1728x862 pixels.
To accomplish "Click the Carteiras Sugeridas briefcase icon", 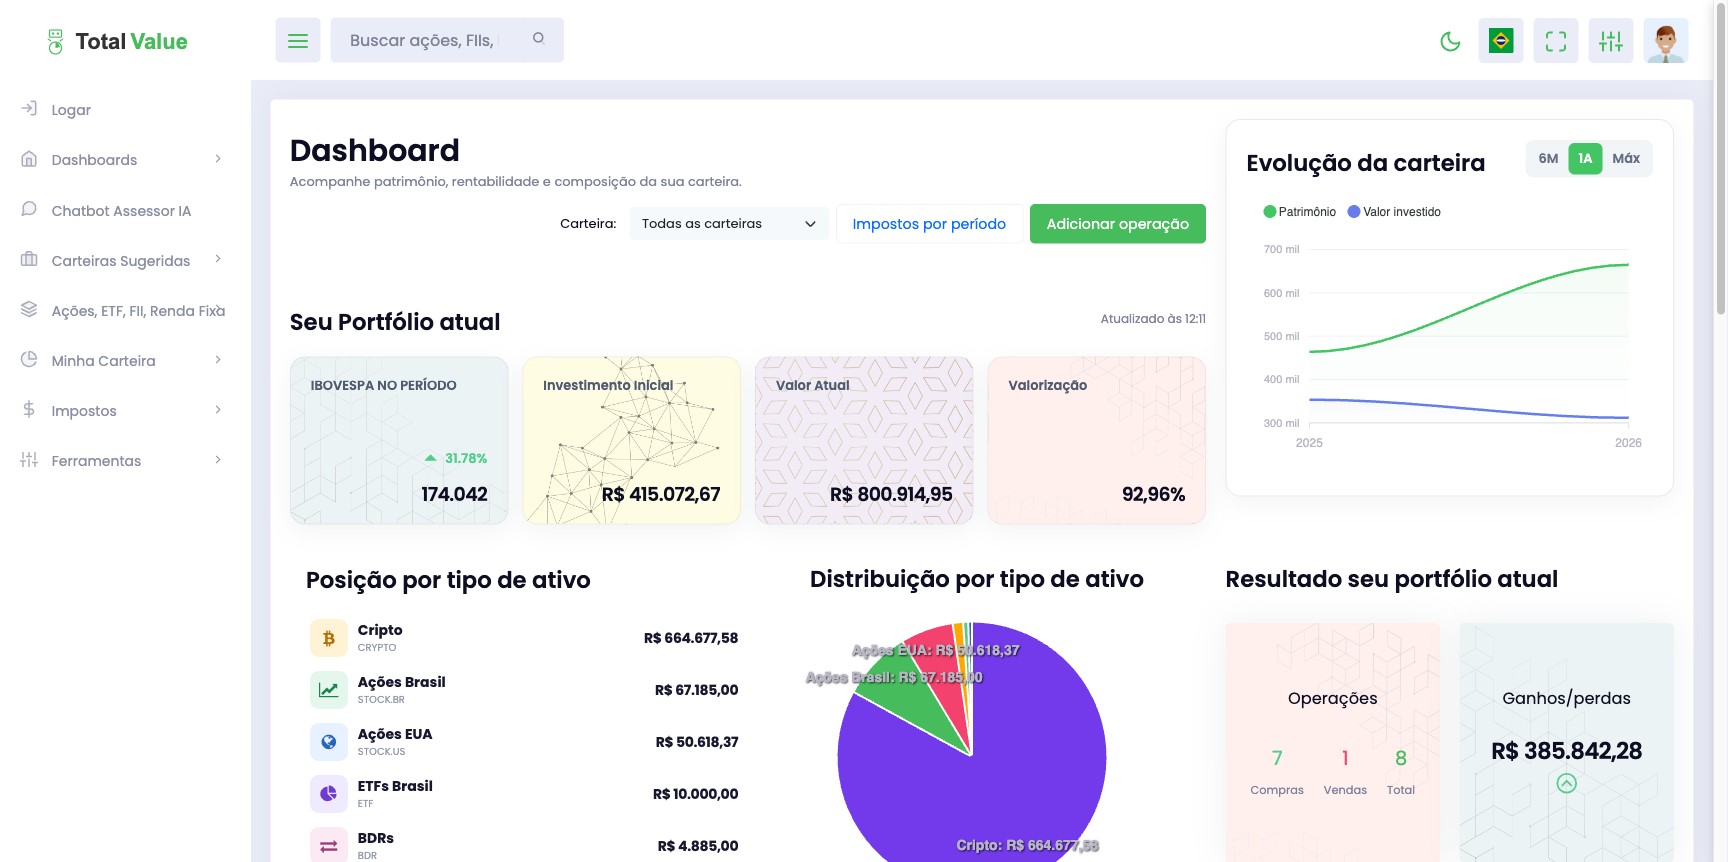I will 29,260.
